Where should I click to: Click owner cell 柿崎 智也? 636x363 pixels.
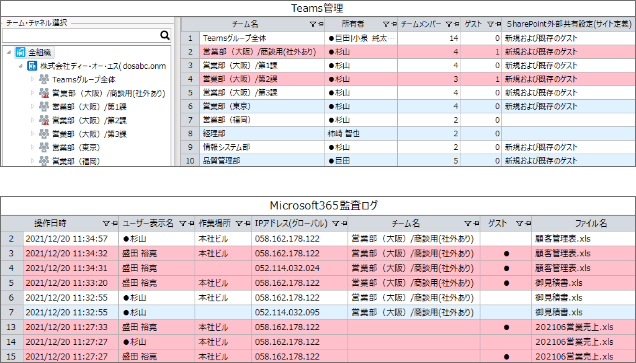[361, 133]
